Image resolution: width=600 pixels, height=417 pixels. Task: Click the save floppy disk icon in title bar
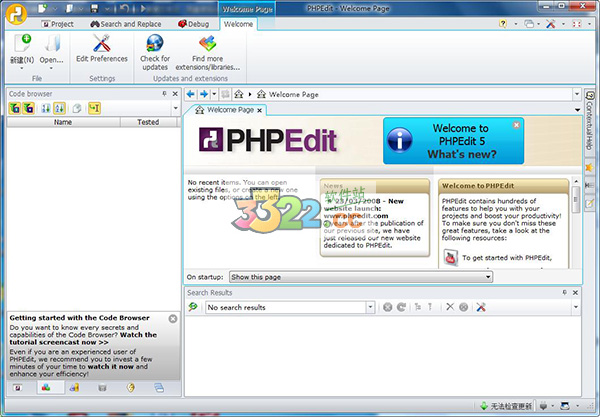(94, 8)
